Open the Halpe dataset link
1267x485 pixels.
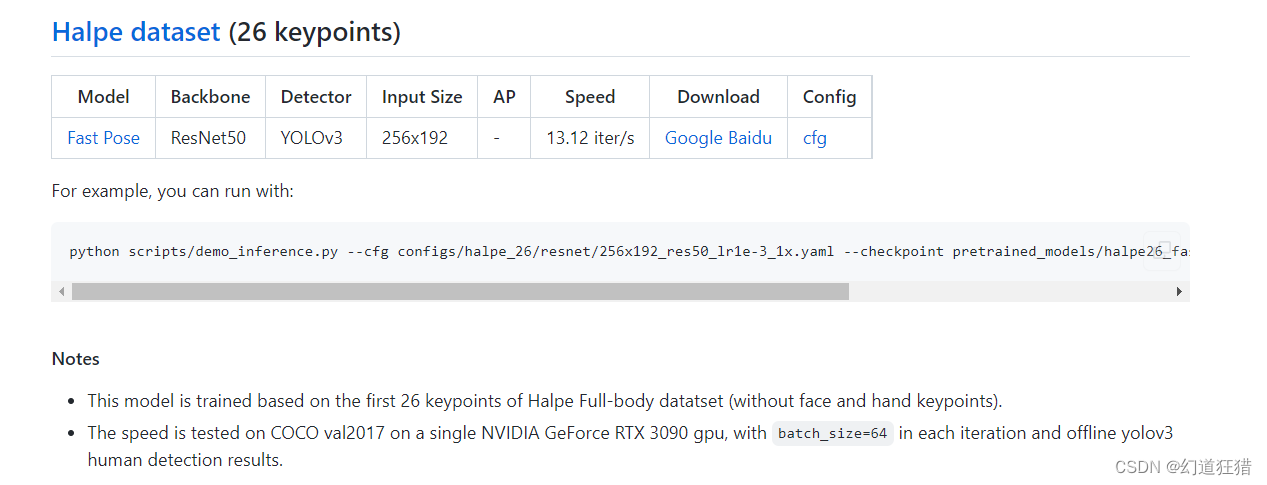(x=136, y=32)
